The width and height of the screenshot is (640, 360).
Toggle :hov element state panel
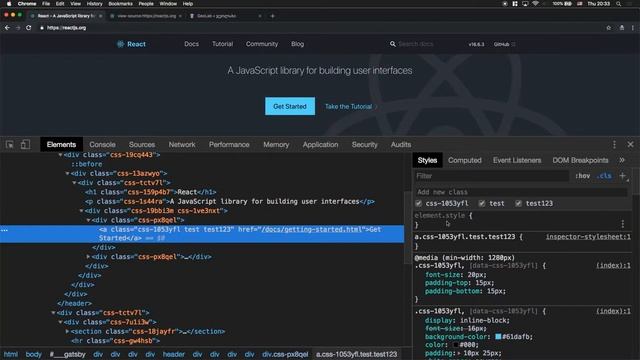point(582,176)
